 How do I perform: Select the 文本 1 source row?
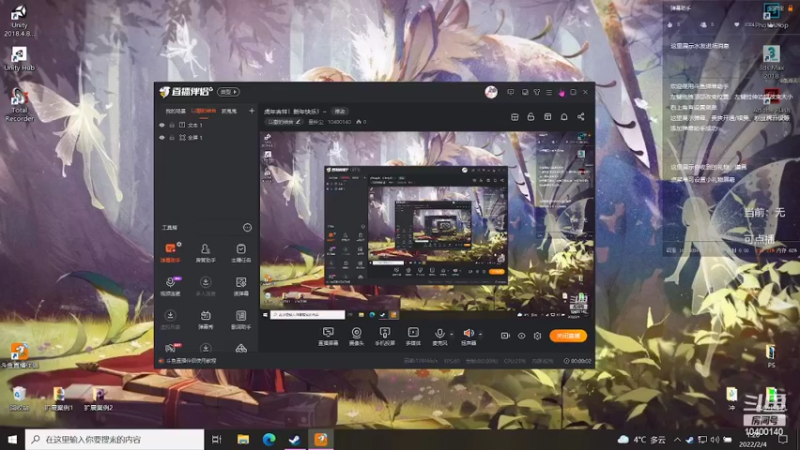click(206, 125)
